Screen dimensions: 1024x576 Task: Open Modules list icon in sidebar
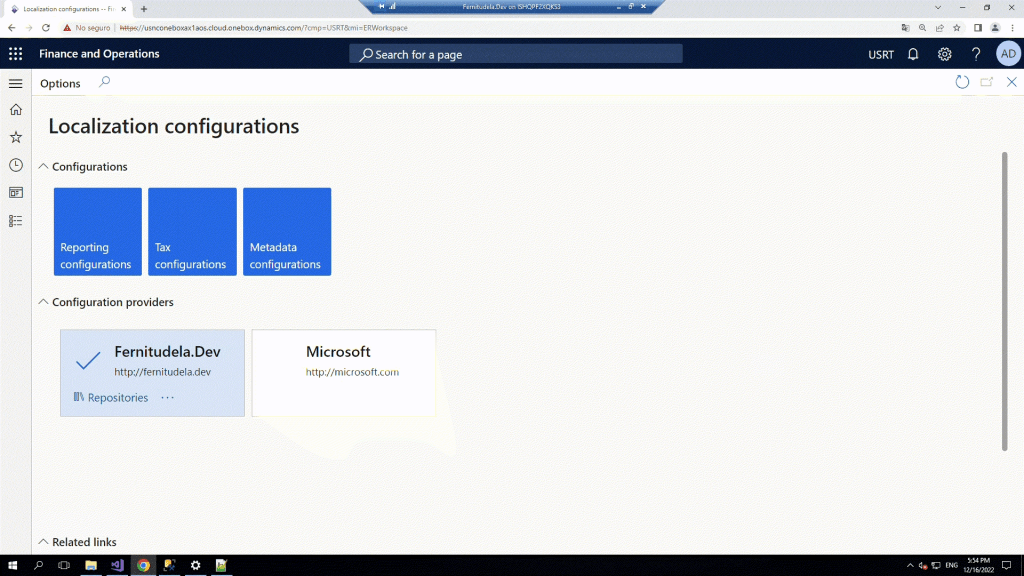(x=15, y=220)
